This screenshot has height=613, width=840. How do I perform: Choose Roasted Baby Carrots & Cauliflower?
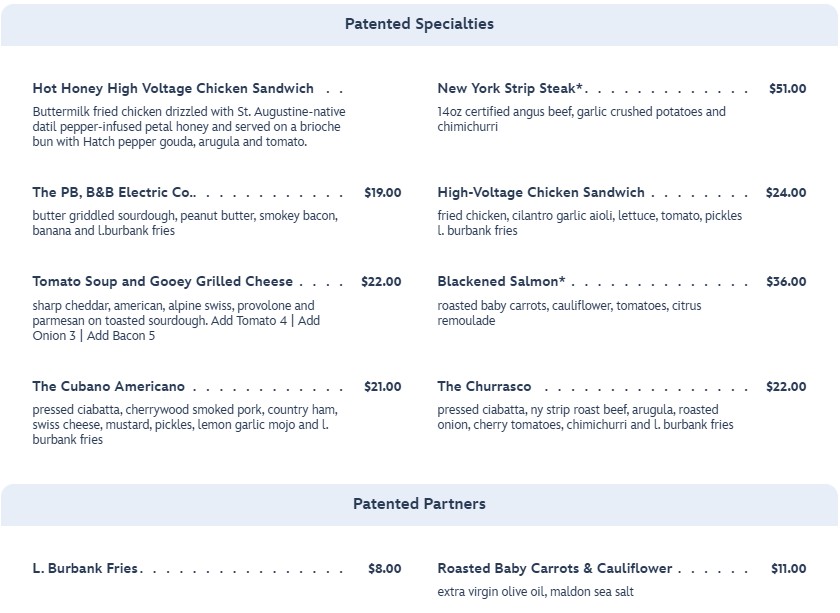[555, 569]
